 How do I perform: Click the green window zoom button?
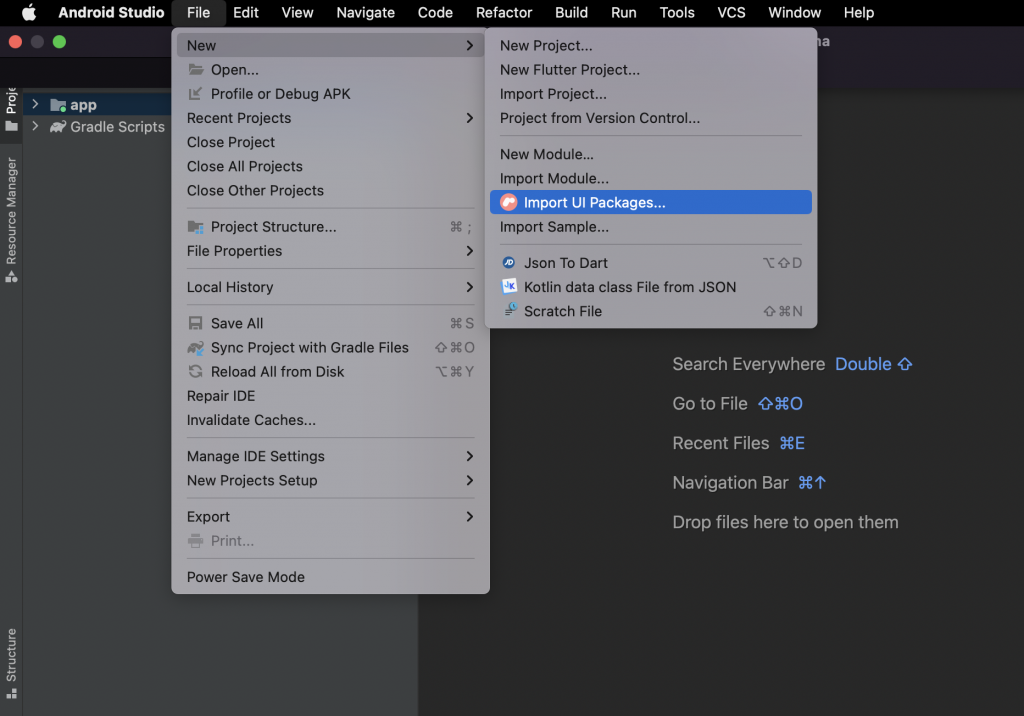pos(59,42)
